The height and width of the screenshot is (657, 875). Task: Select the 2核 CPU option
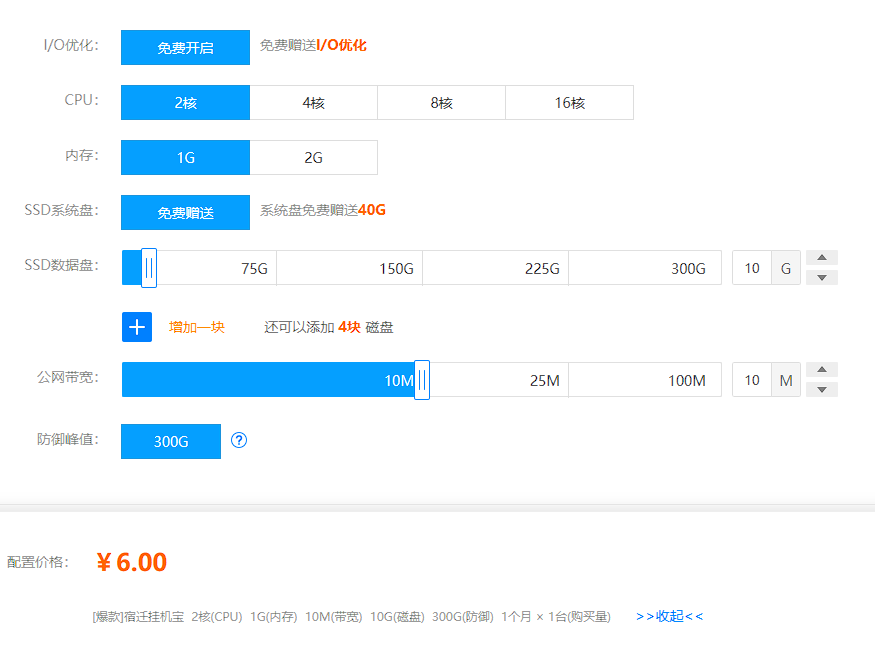pyautogui.click(x=185, y=103)
